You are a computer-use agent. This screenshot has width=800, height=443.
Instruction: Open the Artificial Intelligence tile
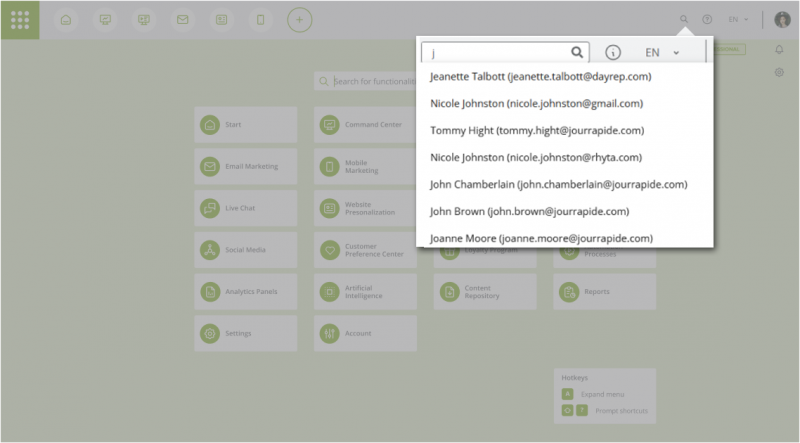point(365,292)
